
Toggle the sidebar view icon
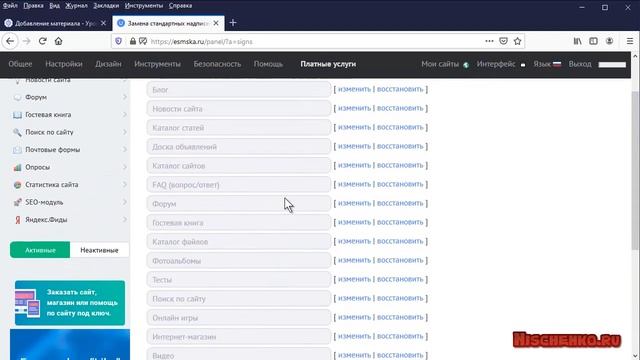tap(593, 41)
